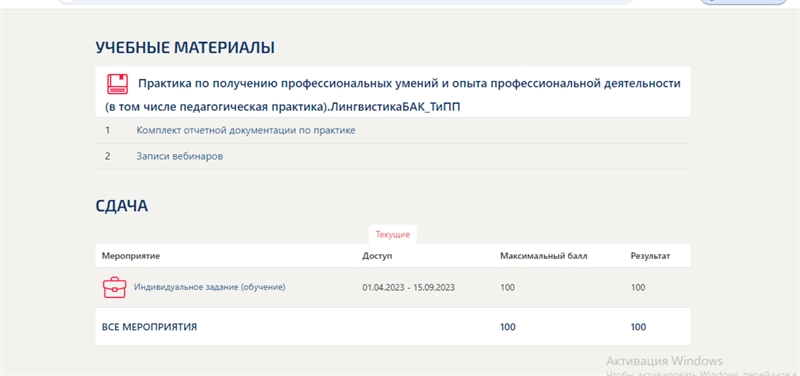Click max score 100 in ВСЕ МЕРОПРИЯТИЯ row
Image resolution: width=800 pixels, height=376 pixels.
click(x=508, y=327)
